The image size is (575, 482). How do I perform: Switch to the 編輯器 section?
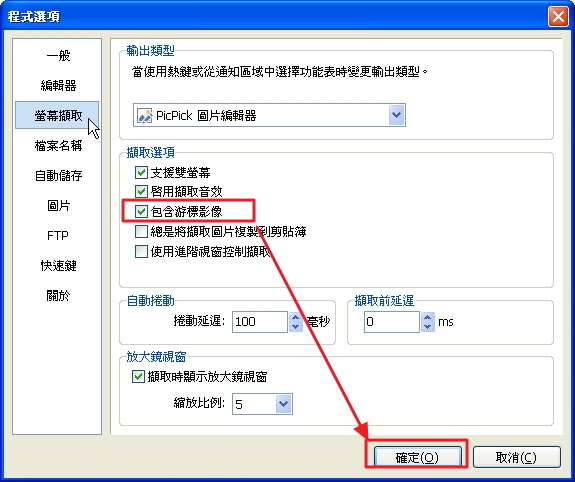[58, 85]
